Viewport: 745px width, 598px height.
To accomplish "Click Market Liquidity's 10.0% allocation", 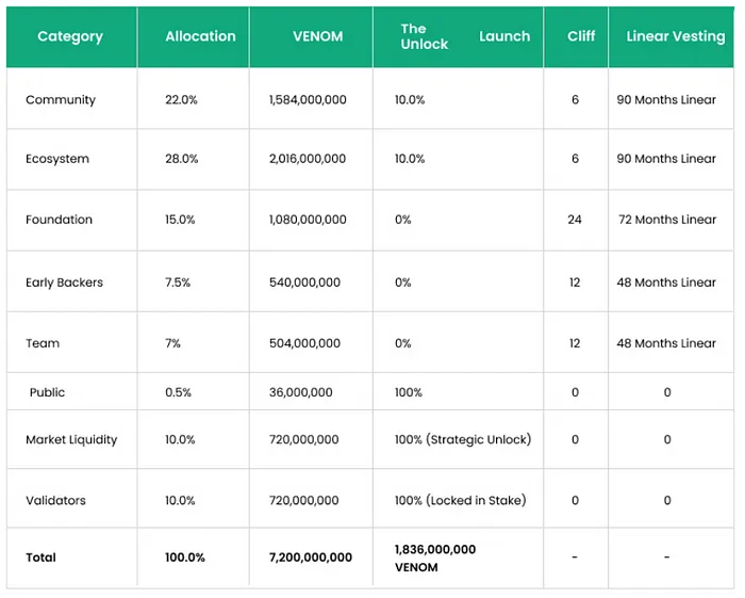I will pos(180,439).
